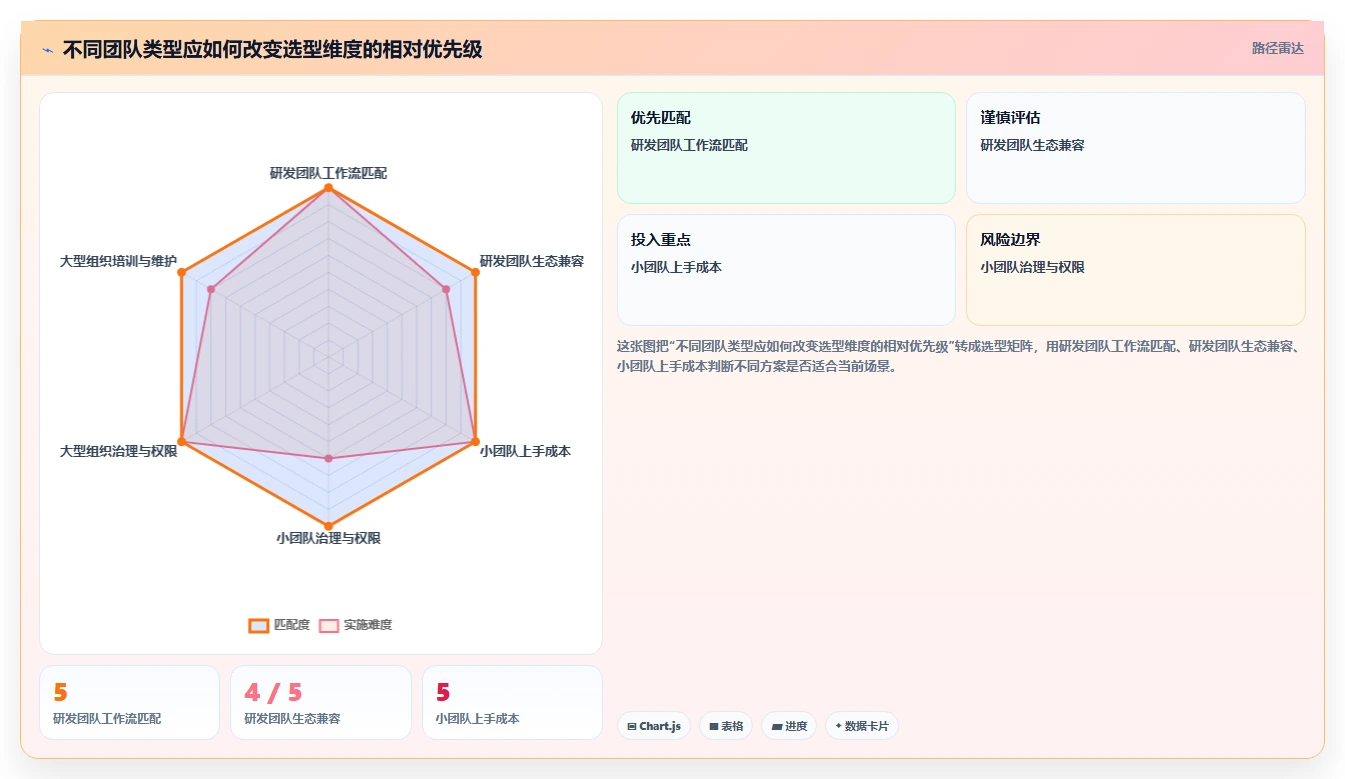Click the radar axis label 小团队上手成本
1345x779 pixels.
coord(525,451)
